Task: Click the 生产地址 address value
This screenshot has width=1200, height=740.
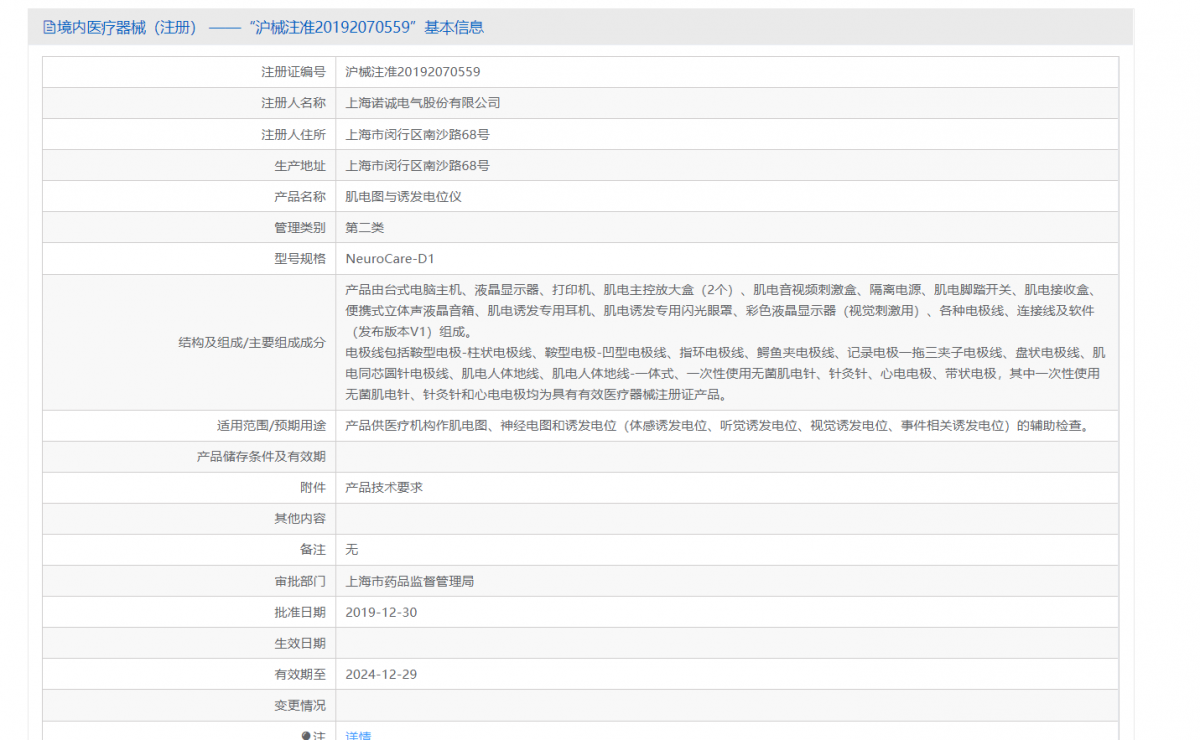Action: (x=417, y=165)
